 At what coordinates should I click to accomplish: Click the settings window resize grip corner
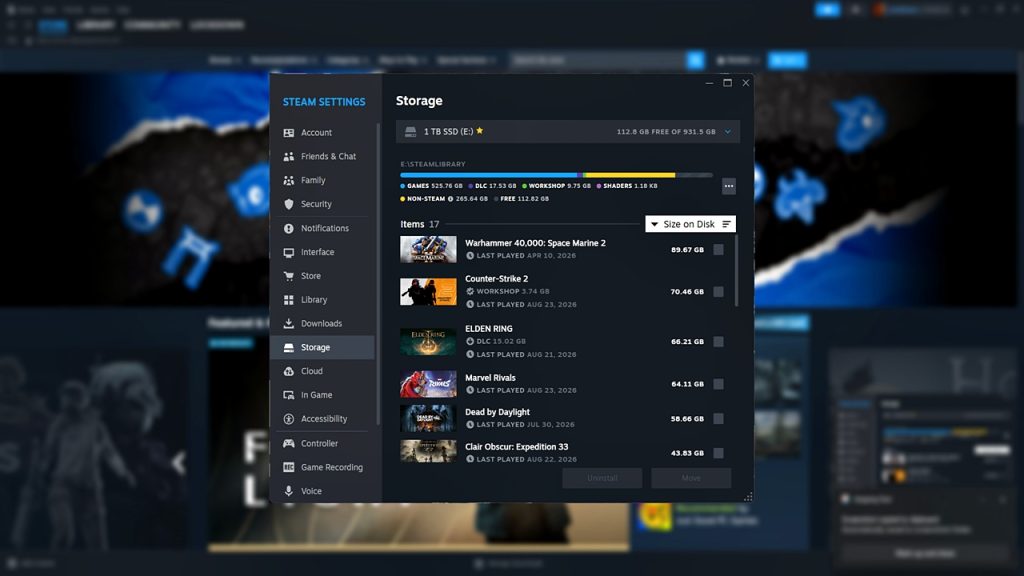748,497
